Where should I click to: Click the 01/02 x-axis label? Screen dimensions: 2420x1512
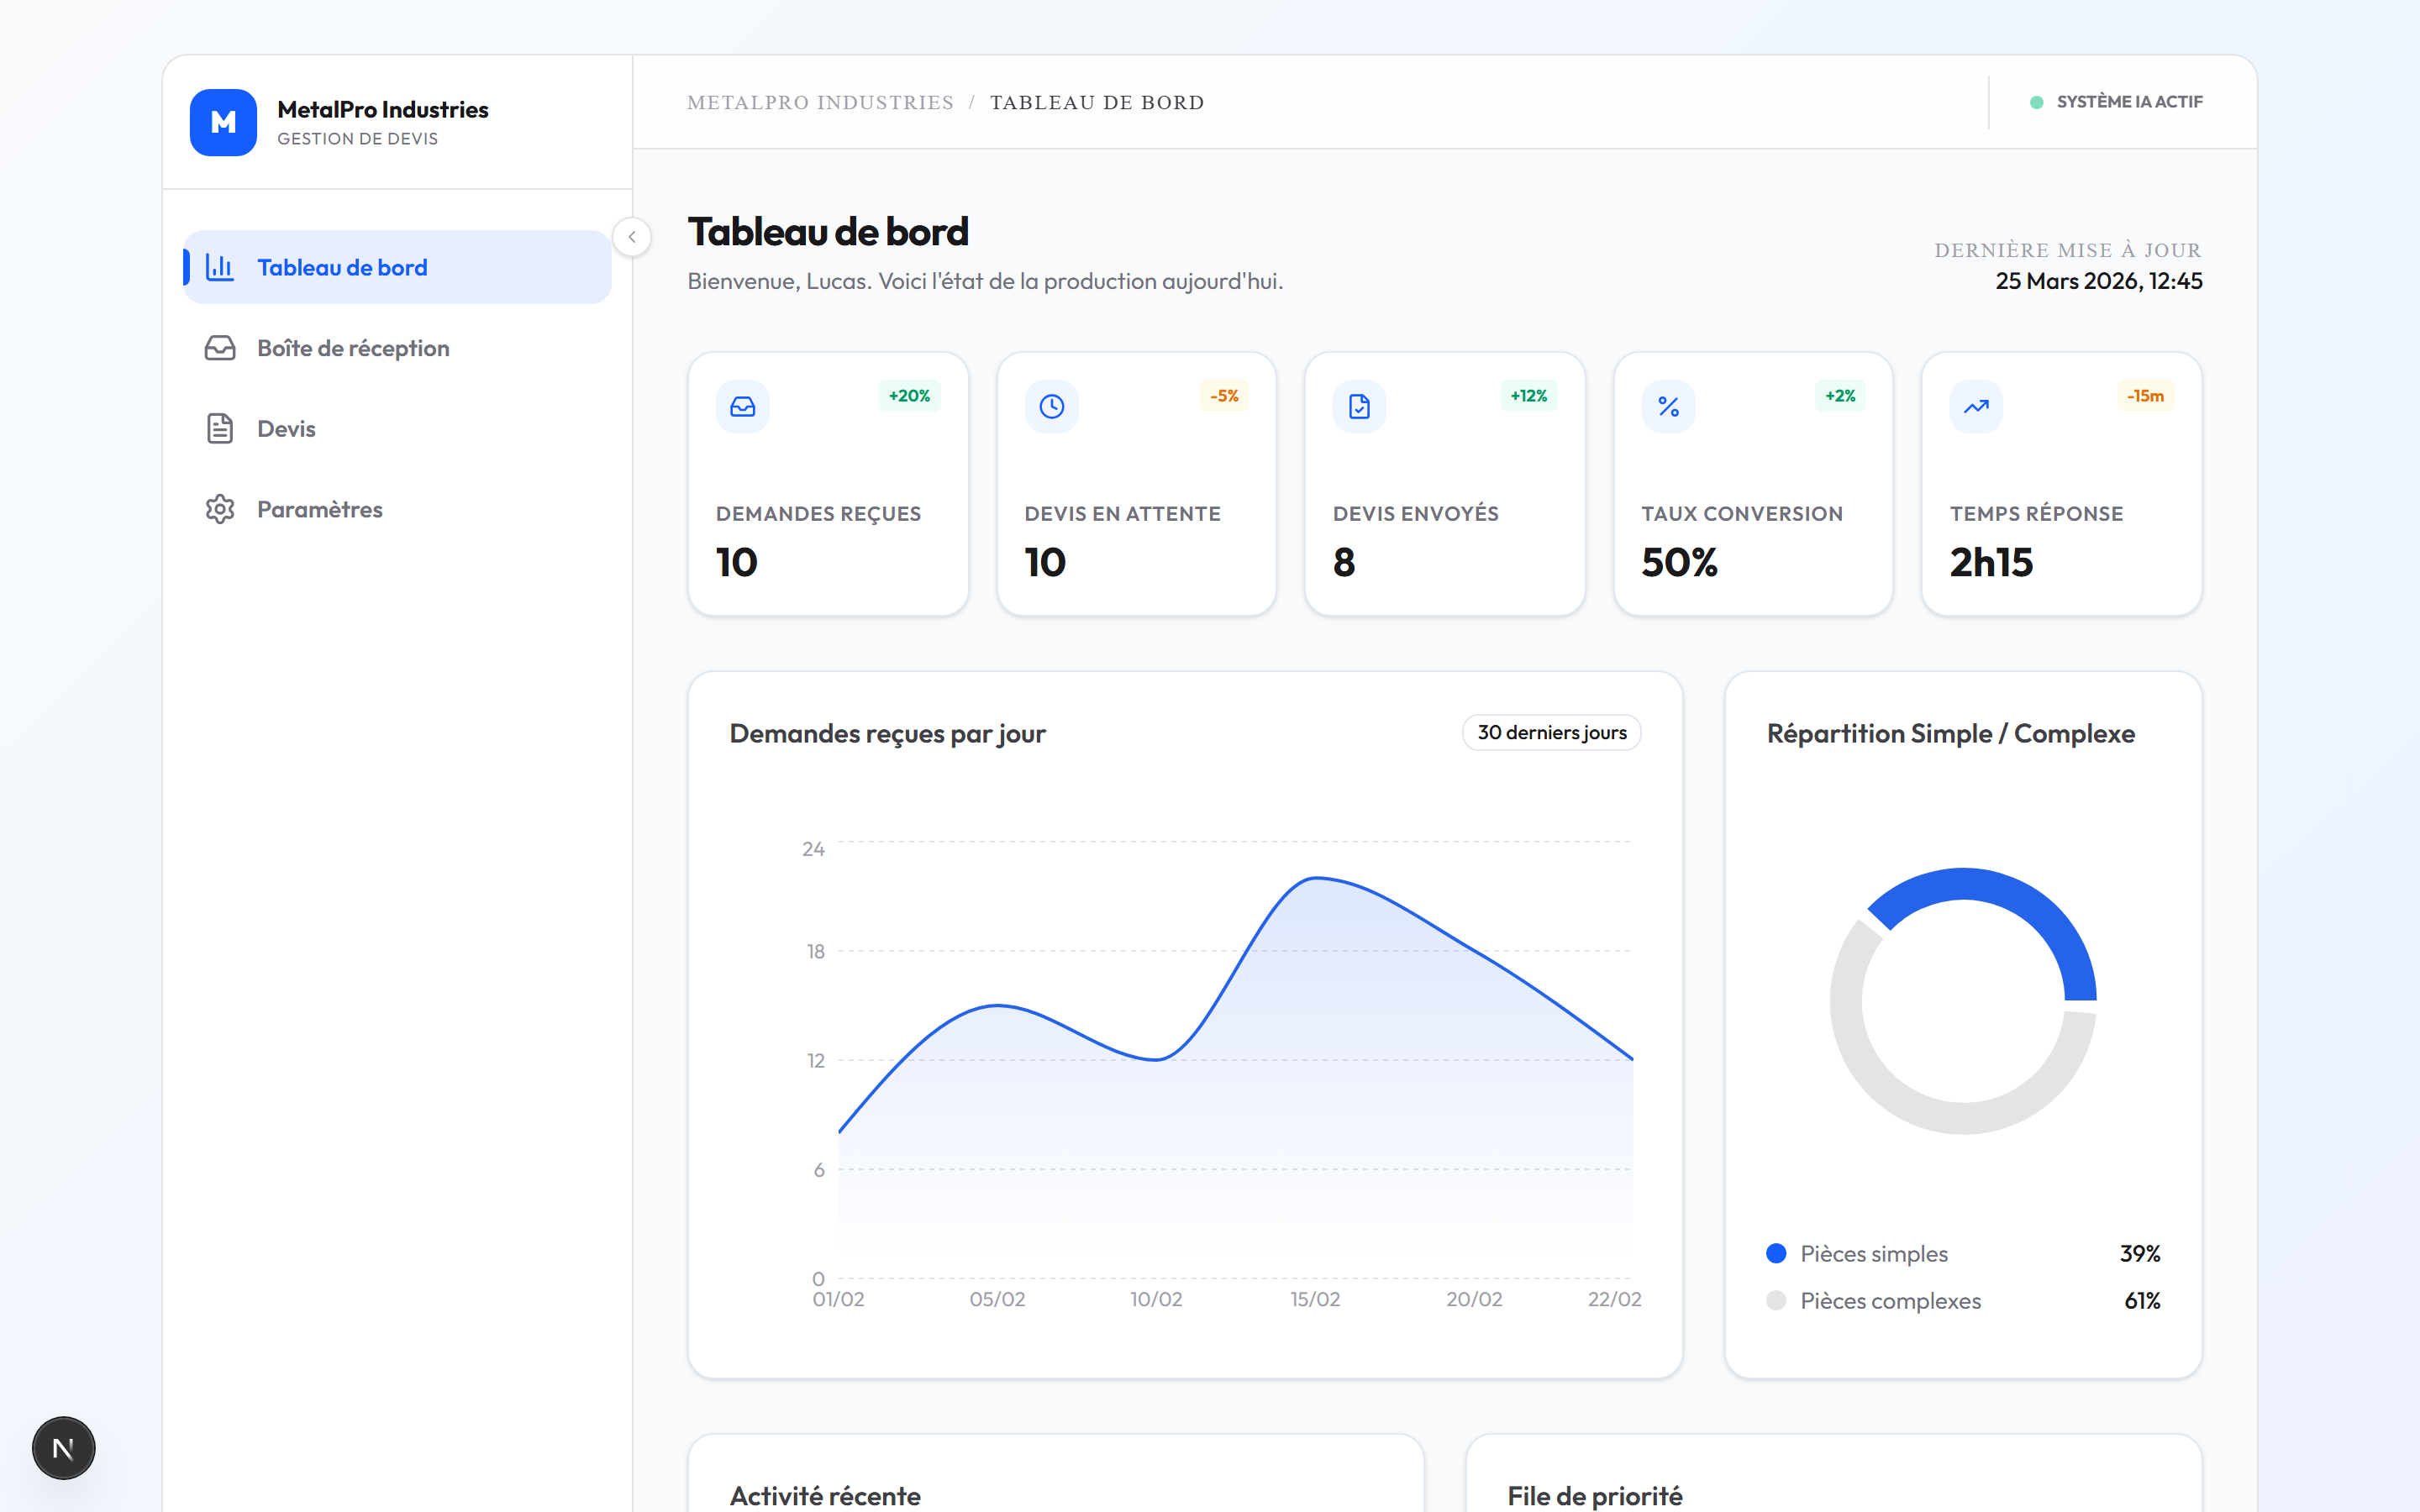pyautogui.click(x=838, y=1299)
